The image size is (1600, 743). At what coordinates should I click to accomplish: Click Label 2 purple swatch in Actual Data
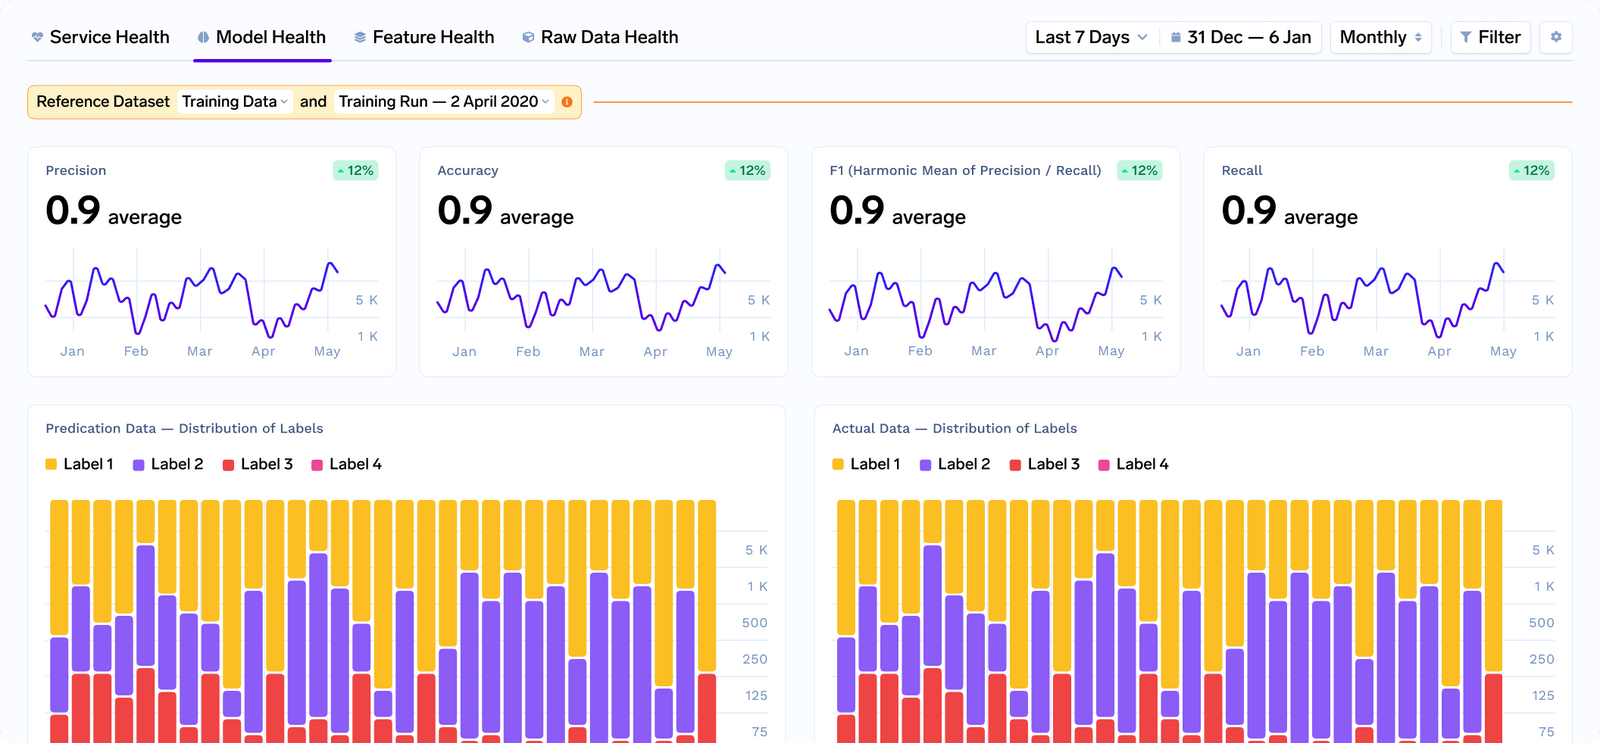coord(926,465)
